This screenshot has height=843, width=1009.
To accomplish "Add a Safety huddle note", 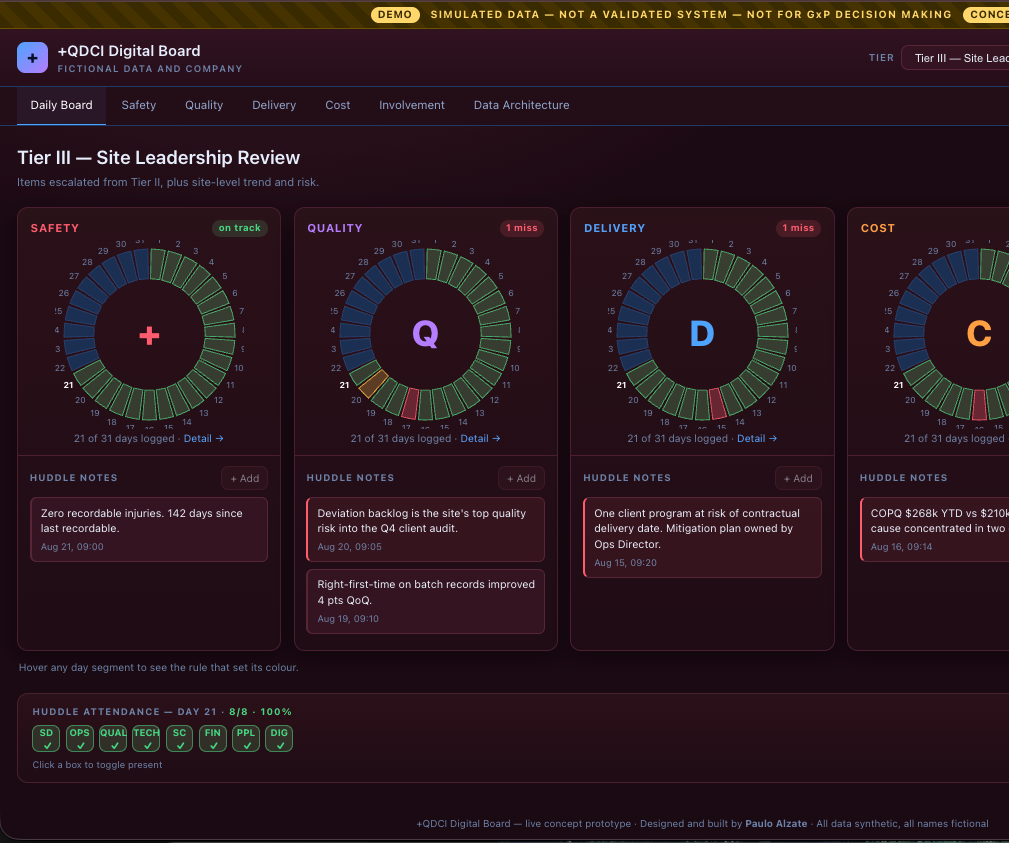I will [x=245, y=478].
